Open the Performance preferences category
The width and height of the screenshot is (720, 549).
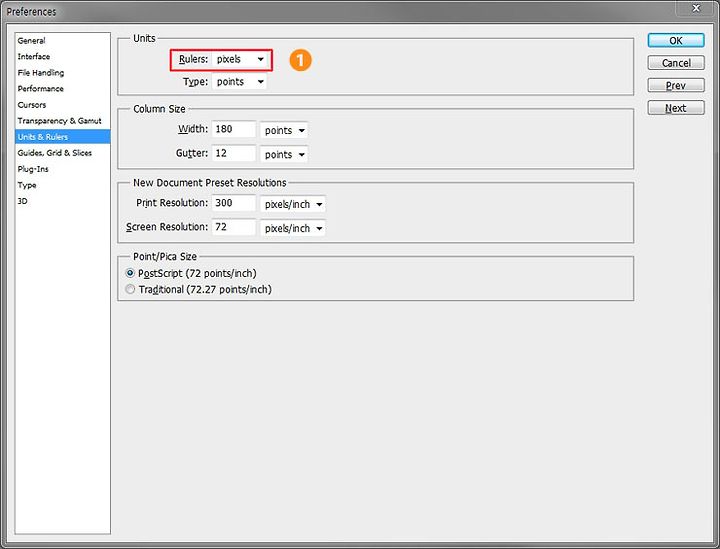tap(62, 89)
